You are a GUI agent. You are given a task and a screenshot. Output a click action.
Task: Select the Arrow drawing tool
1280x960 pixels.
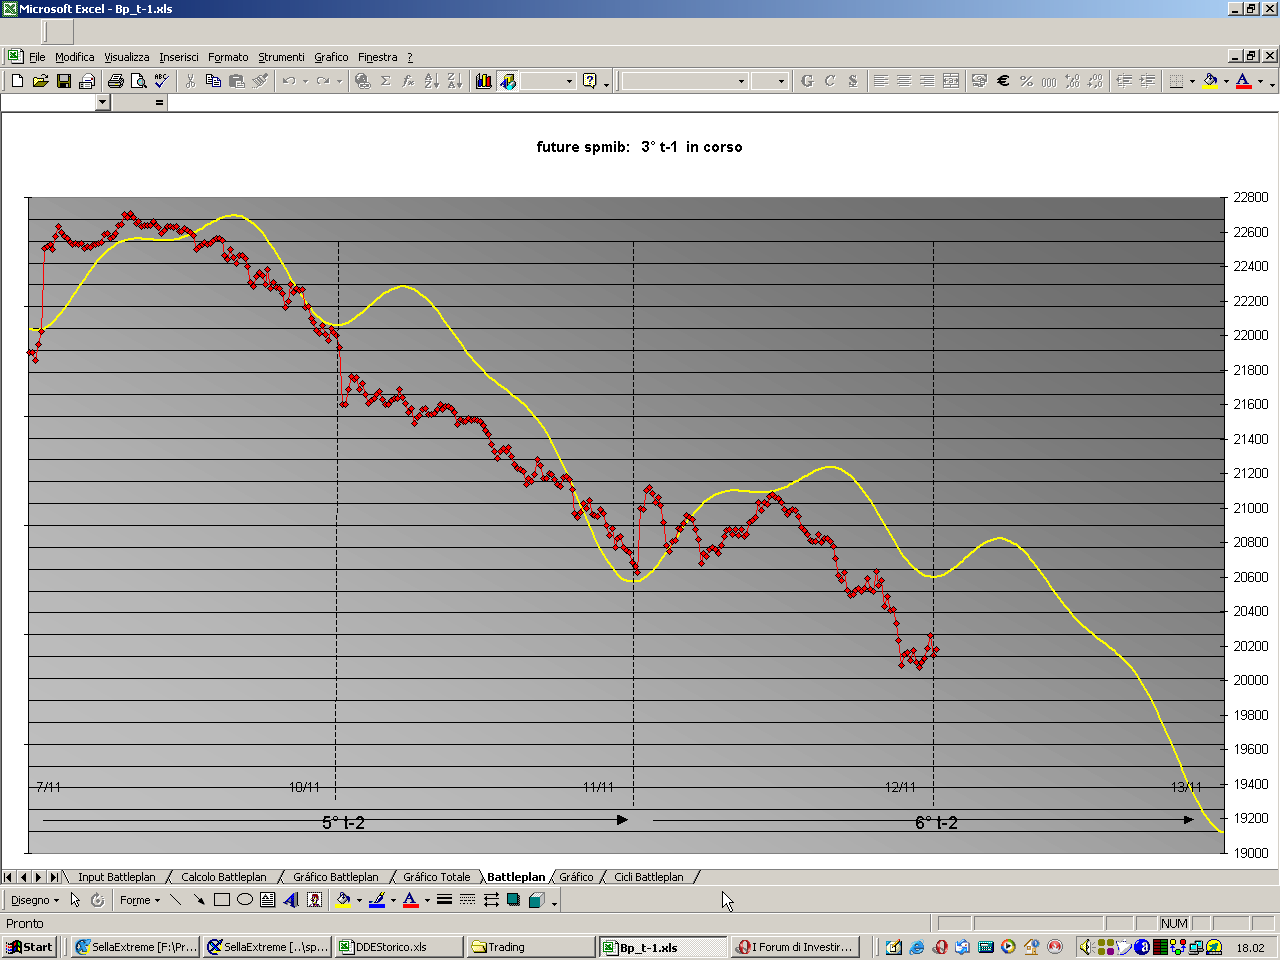coord(199,900)
